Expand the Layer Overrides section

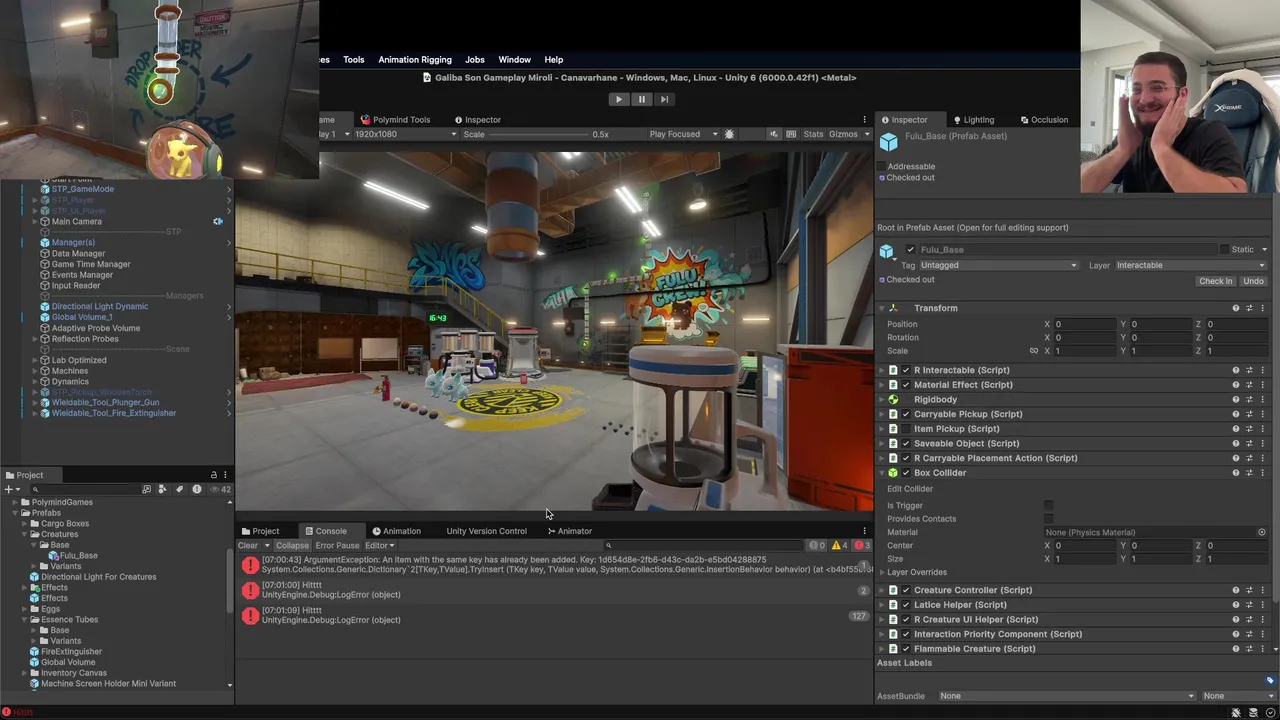pos(881,573)
